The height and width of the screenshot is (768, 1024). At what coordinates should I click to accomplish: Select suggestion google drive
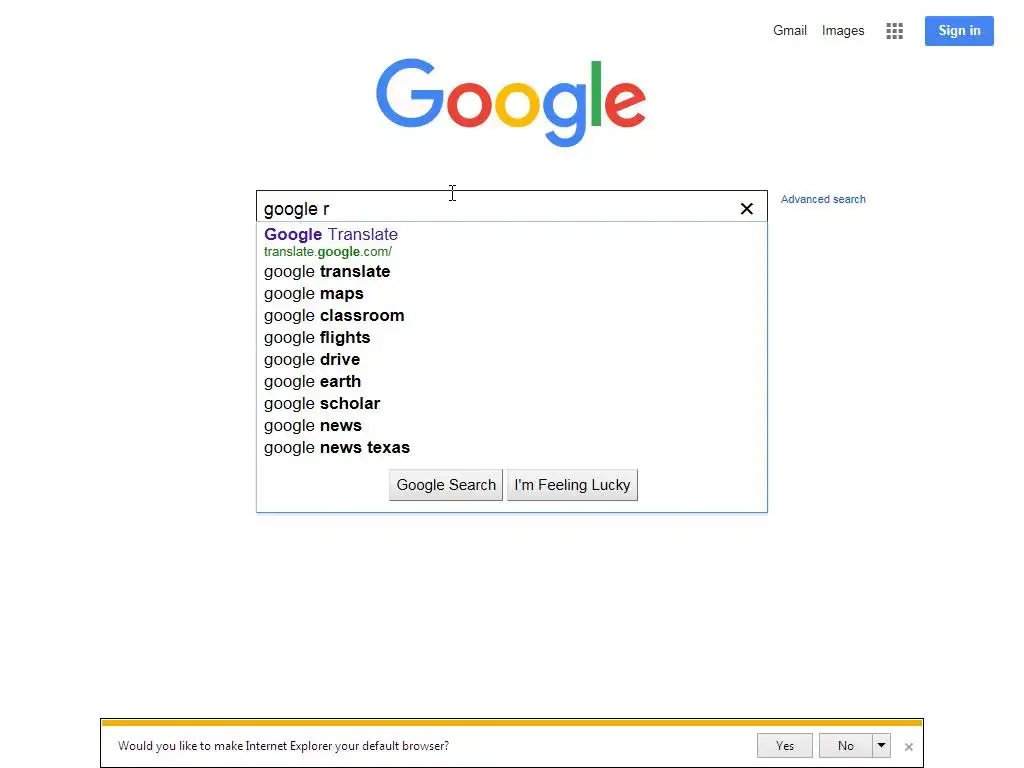point(511,360)
